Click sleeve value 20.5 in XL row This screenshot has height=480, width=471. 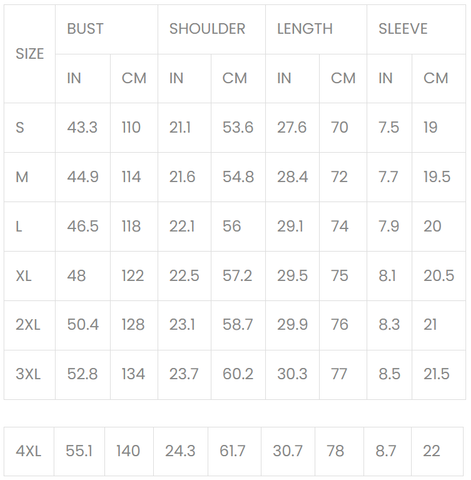pyautogui.click(x=439, y=276)
